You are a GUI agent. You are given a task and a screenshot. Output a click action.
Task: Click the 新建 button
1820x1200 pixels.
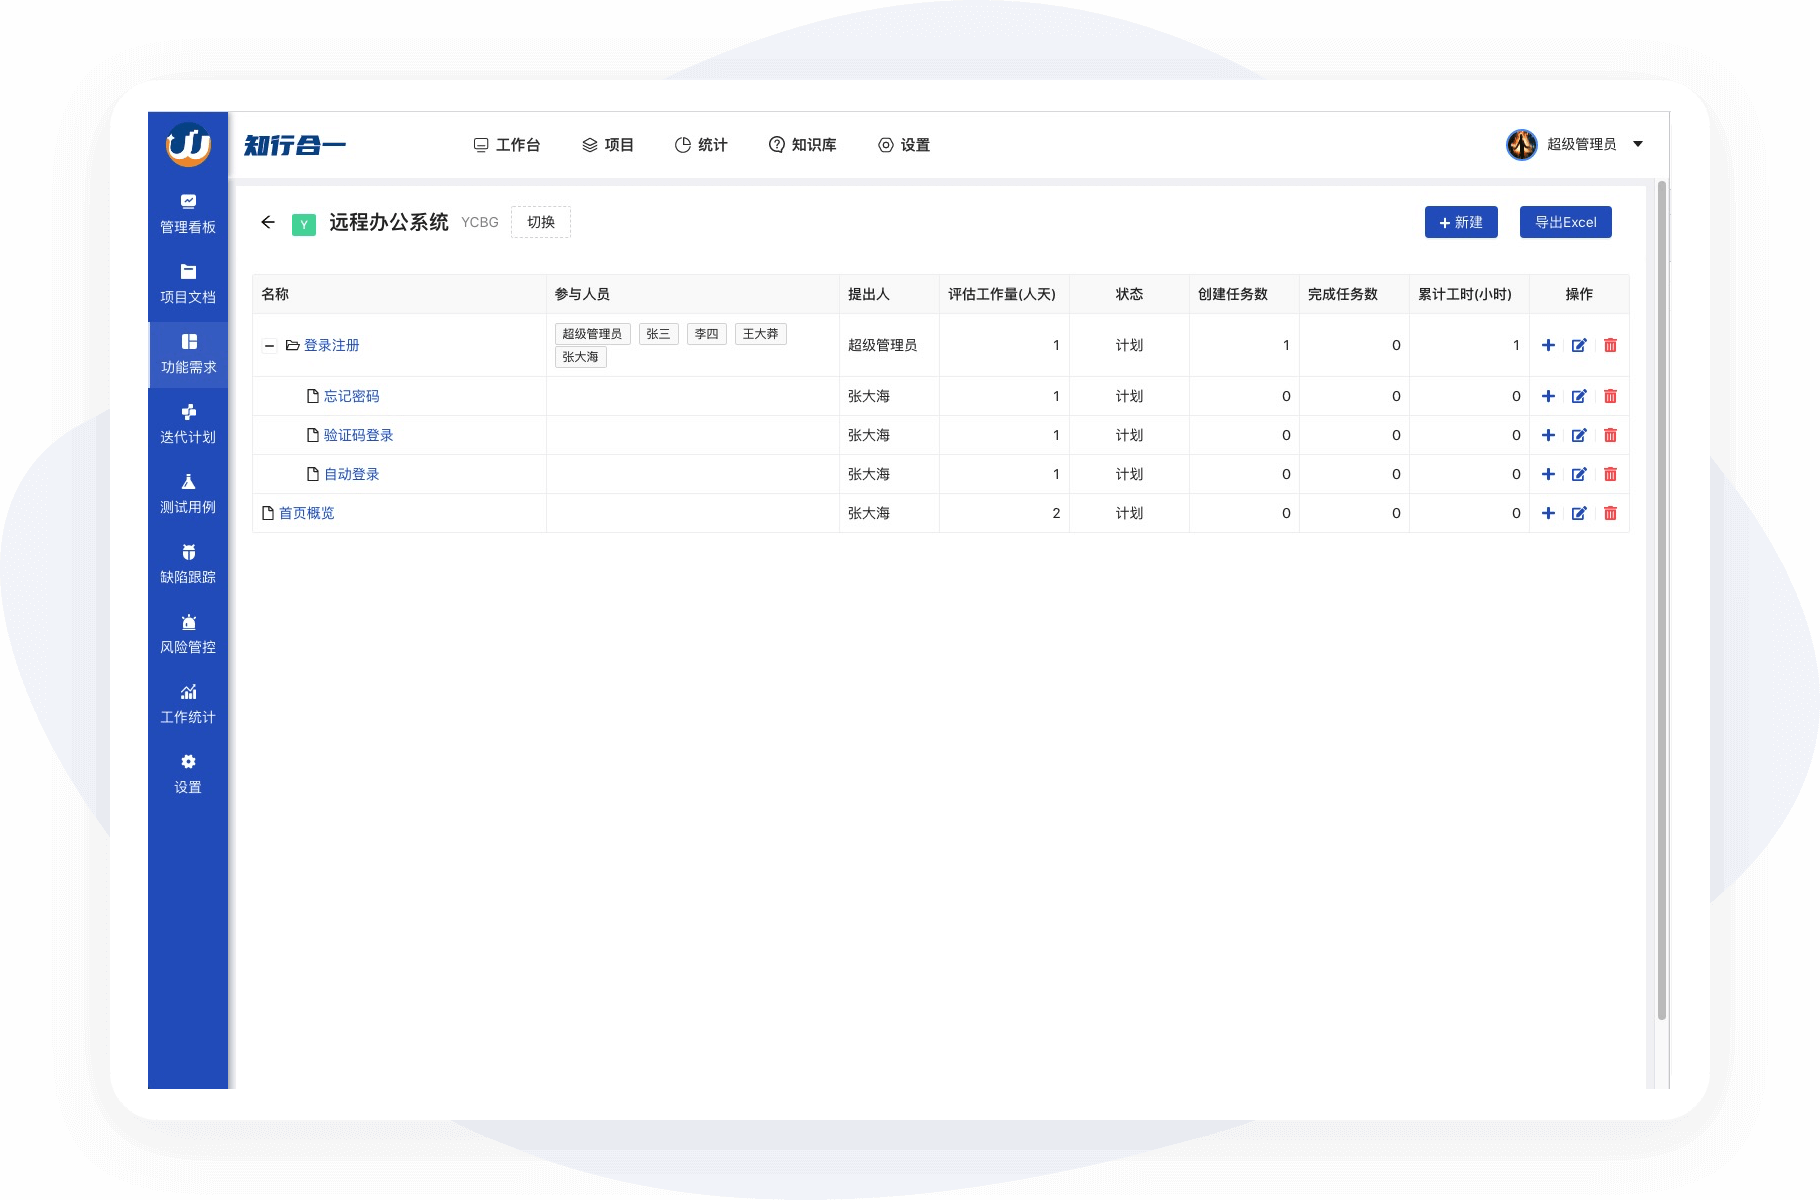1461,222
